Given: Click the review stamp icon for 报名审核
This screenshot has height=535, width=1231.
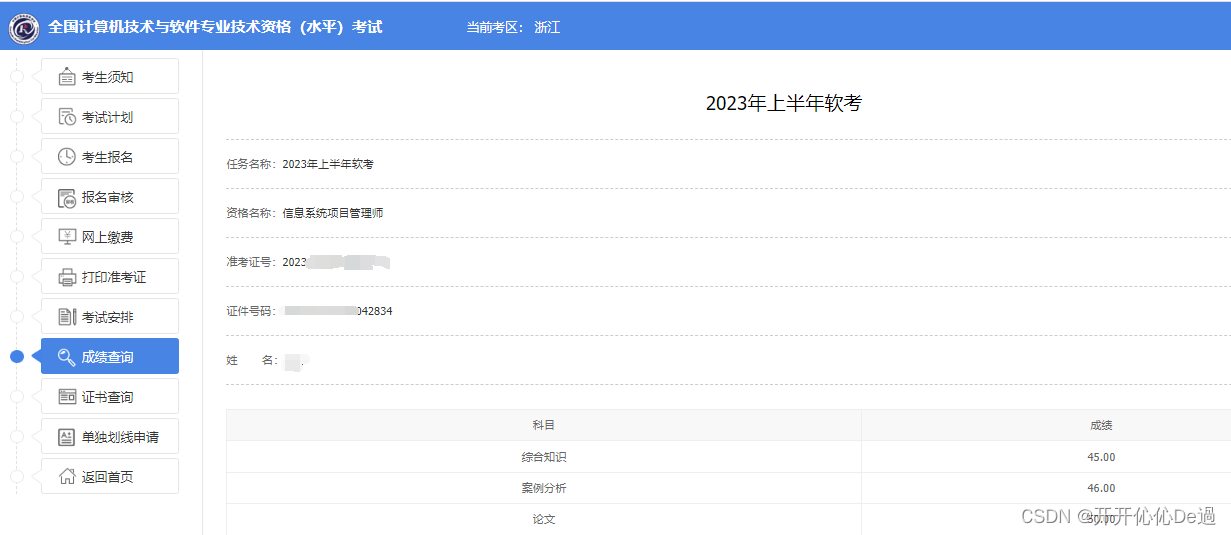Looking at the screenshot, I should click(x=67, y=197).
